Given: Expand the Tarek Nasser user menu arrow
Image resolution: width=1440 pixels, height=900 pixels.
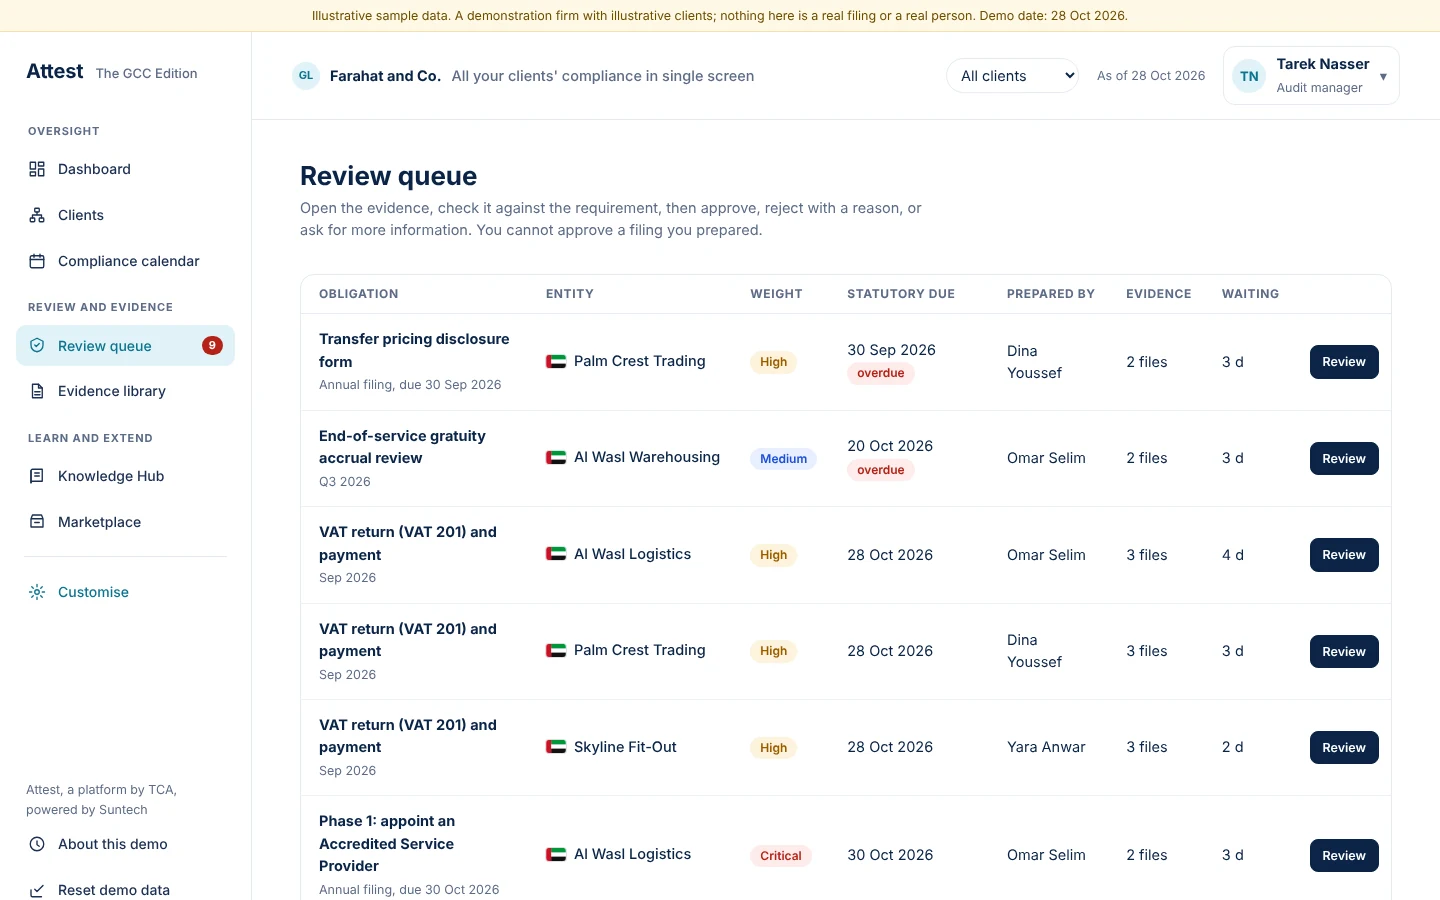Looking at the screenshot, I should coord(1383,76).
